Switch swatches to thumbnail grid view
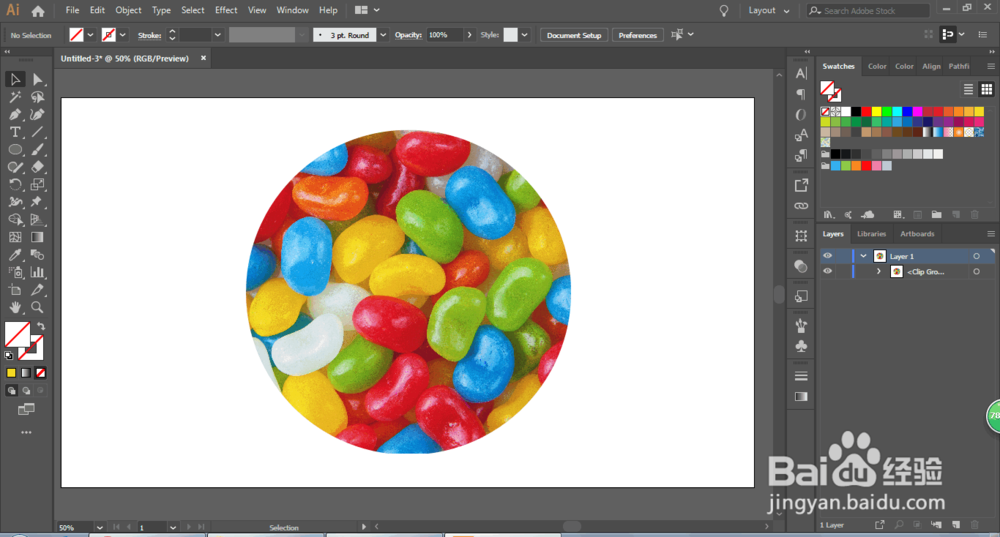 pyautogui.click(x=987, y=89)
